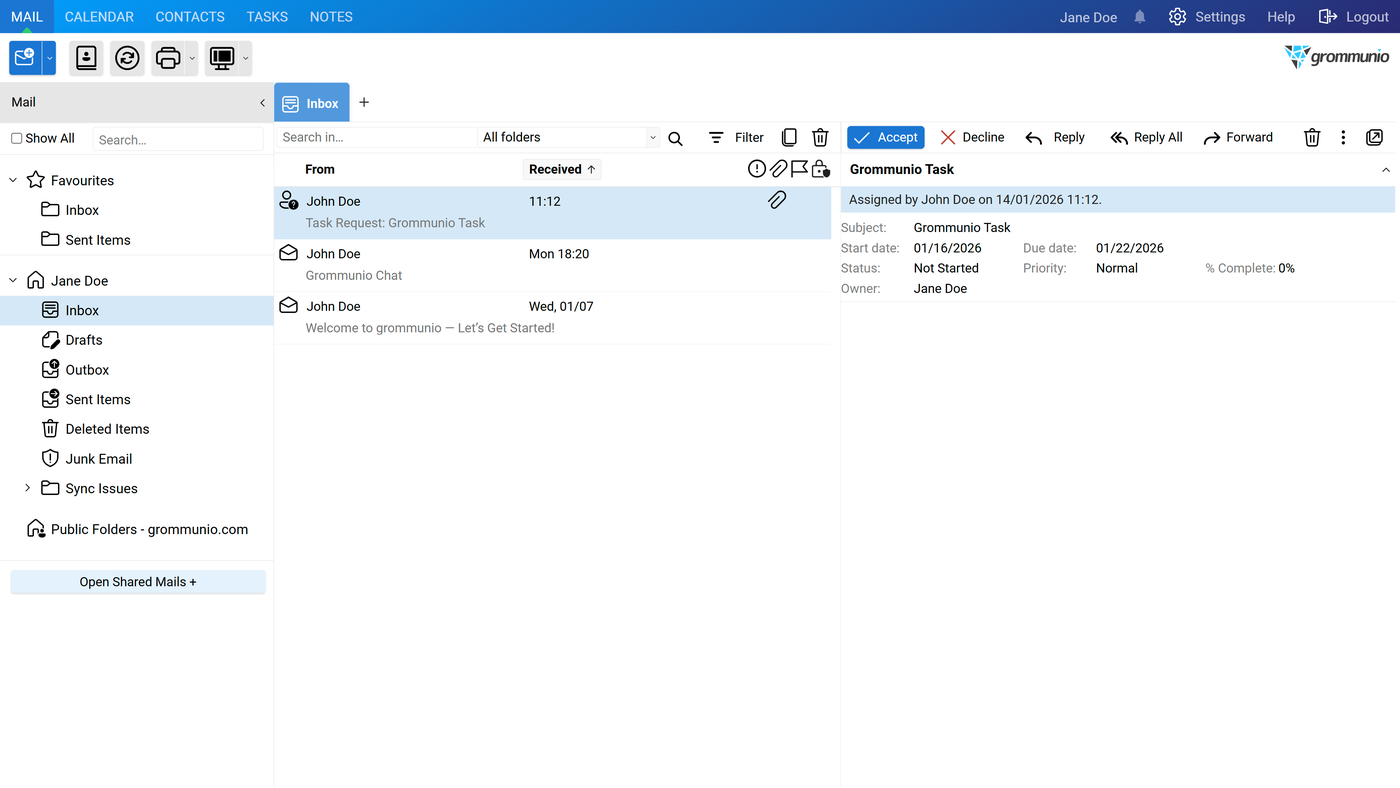Select the Mail tab

pos(27,17)
